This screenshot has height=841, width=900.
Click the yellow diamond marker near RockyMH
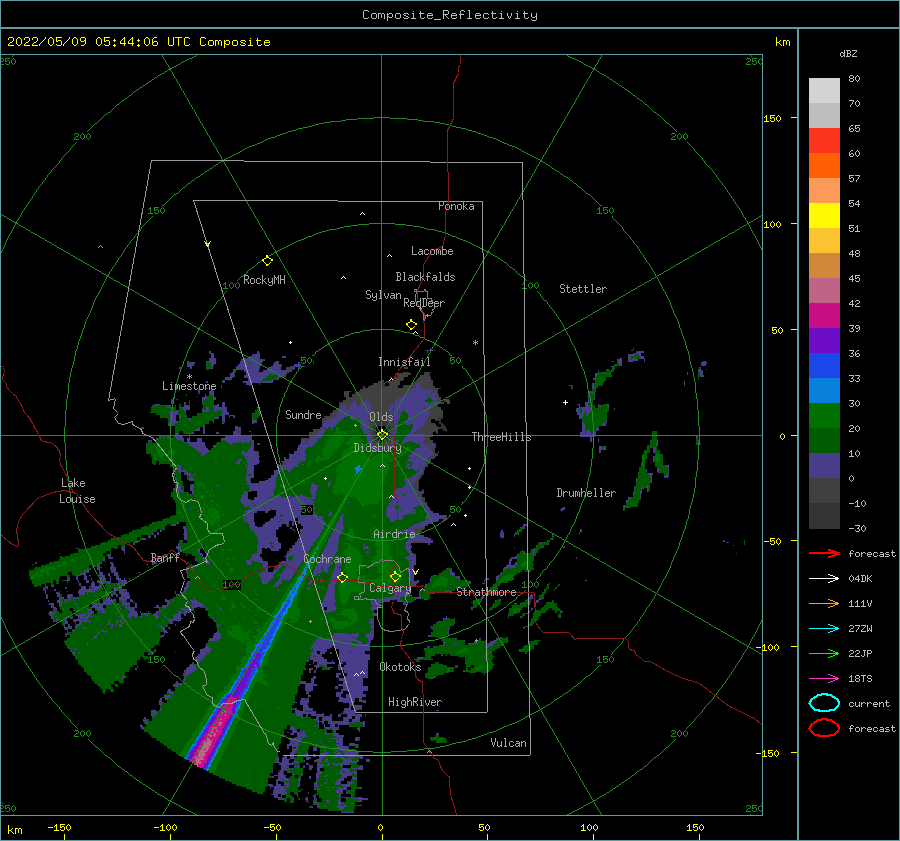pyautogui.click(x=267, y=261)
